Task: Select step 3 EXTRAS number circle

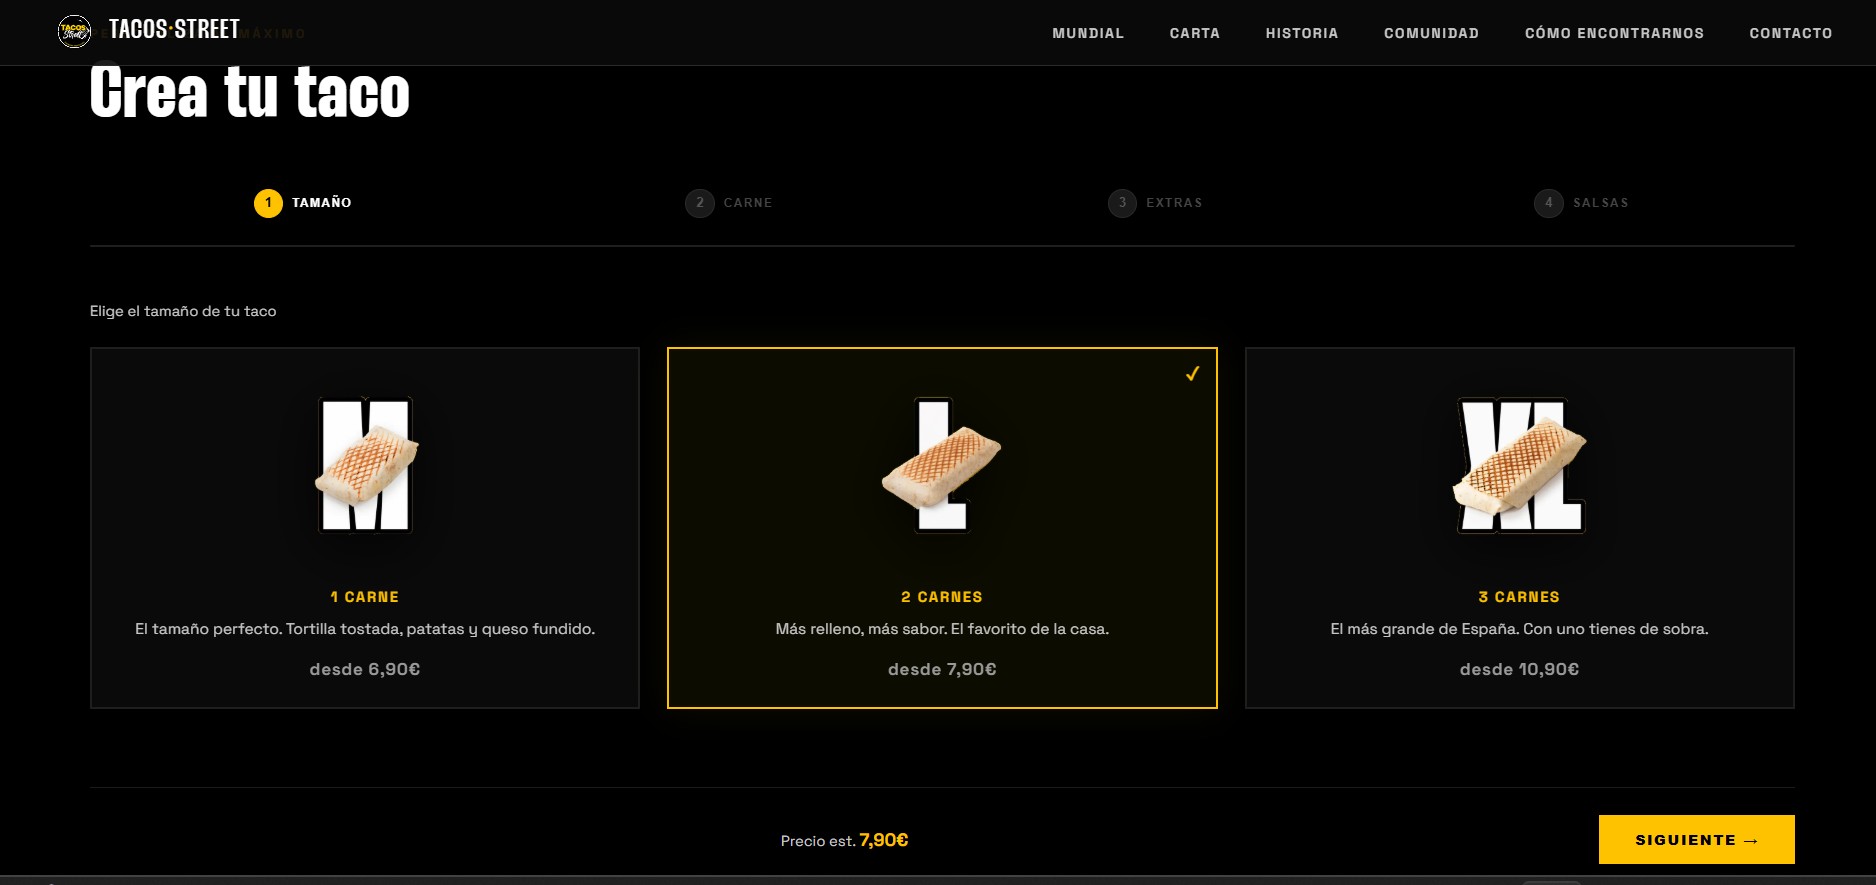Action: (1122, 203)
